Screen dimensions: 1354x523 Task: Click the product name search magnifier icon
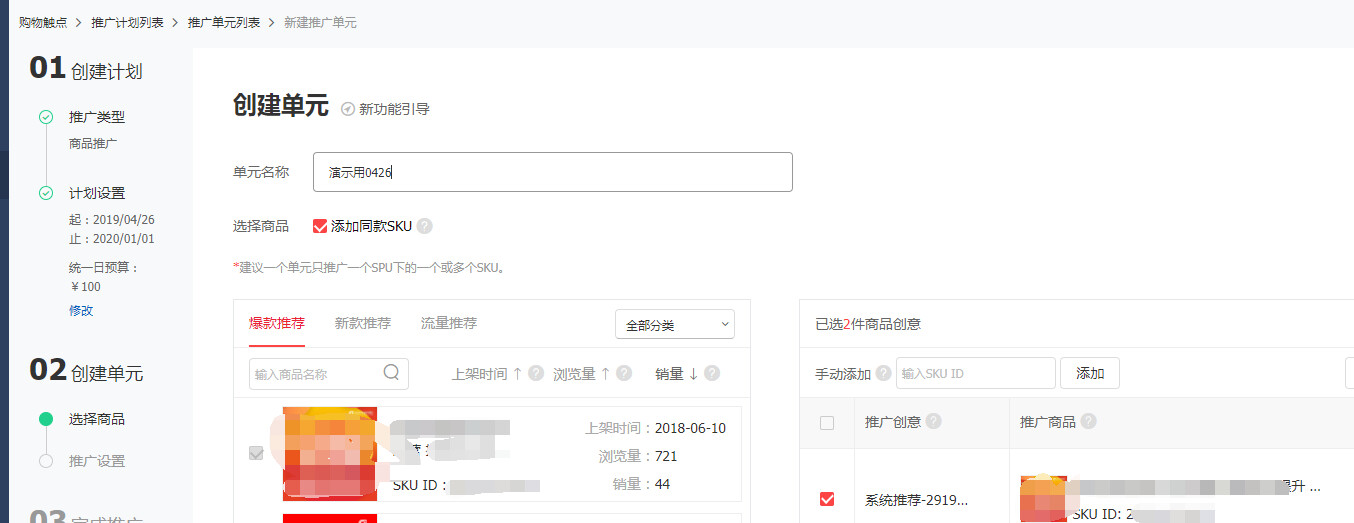392,374
